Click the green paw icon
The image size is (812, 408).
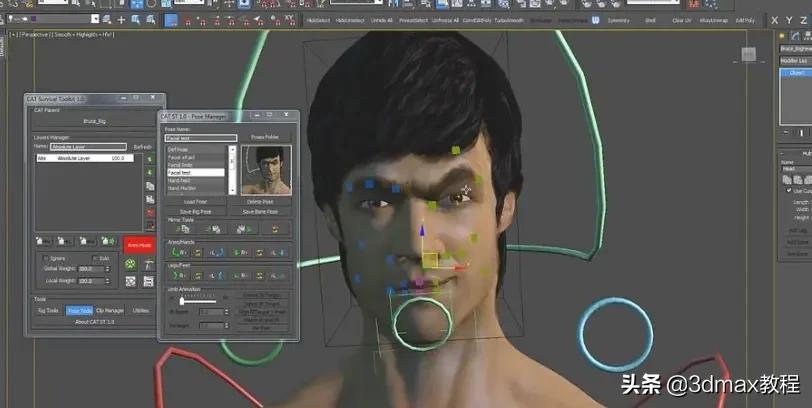click(130, 265)
